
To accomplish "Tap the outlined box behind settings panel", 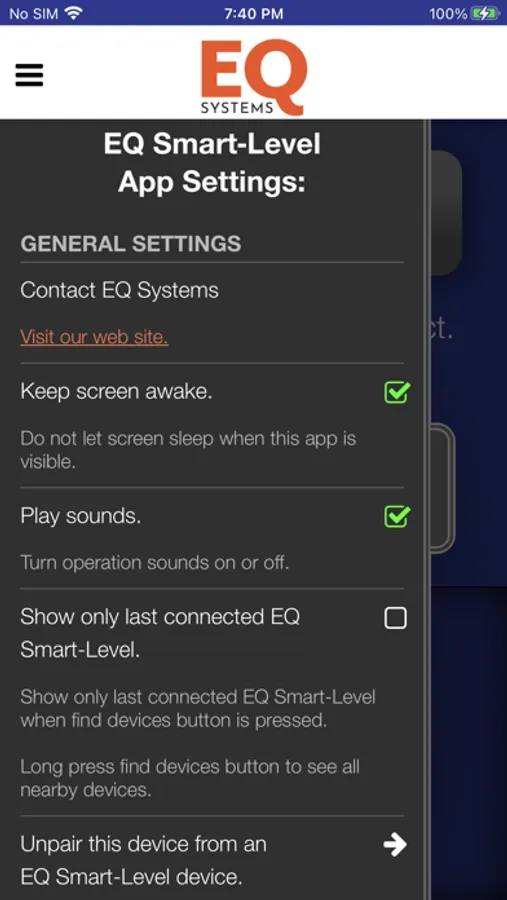I will pos(443,488).
